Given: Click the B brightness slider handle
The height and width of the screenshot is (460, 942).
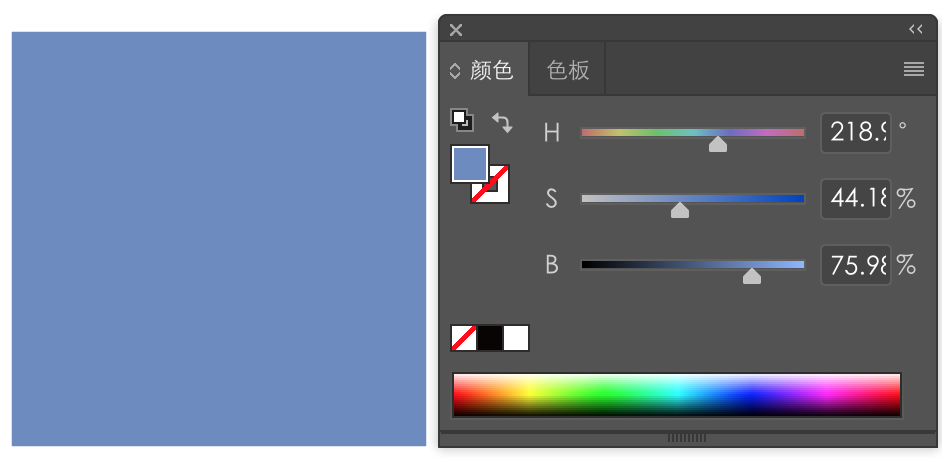Looking at the screenshot, I should (x=752, y=276).
